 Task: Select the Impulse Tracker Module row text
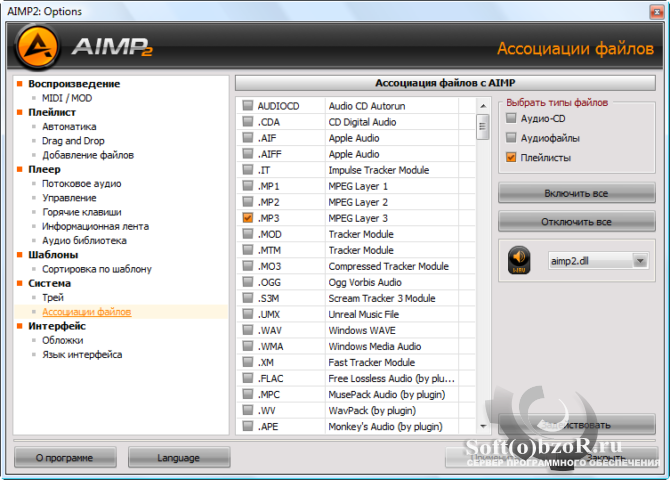[x=379, y=170]
